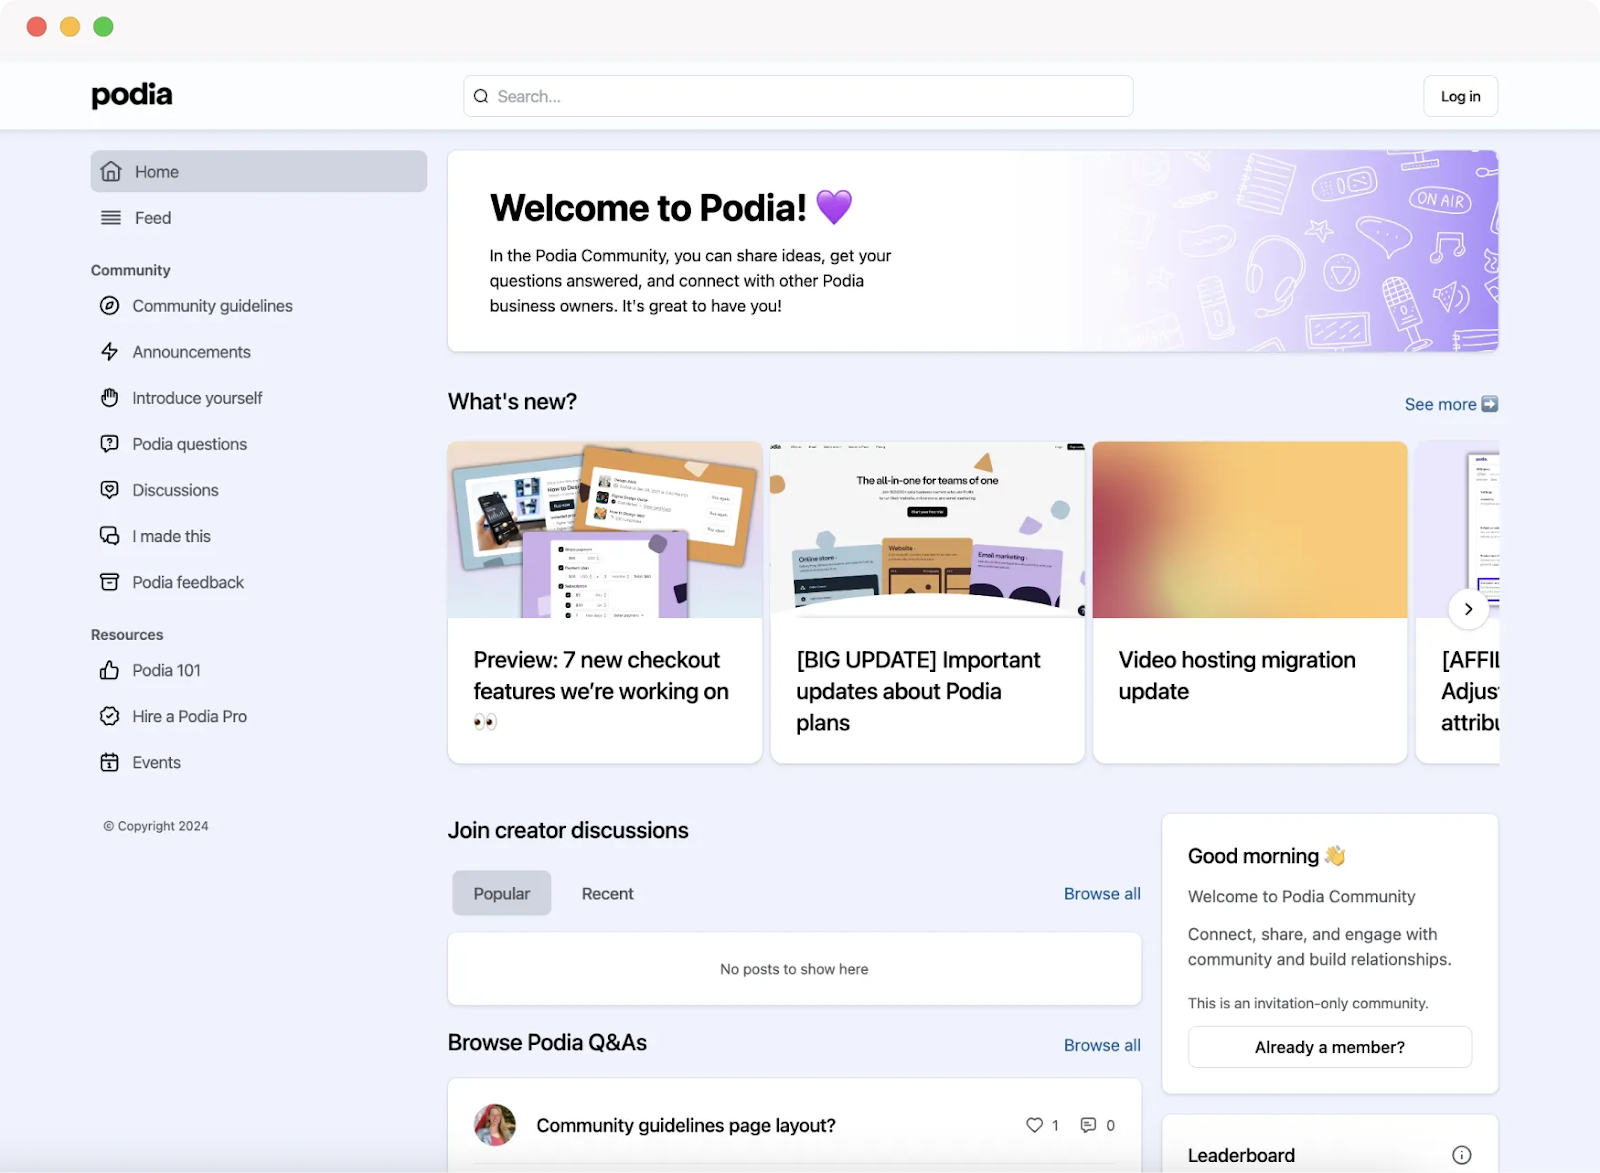Click the I made this chat icon
The height and width of the screenshot is (1173, 1600).
tap(110, 536)
